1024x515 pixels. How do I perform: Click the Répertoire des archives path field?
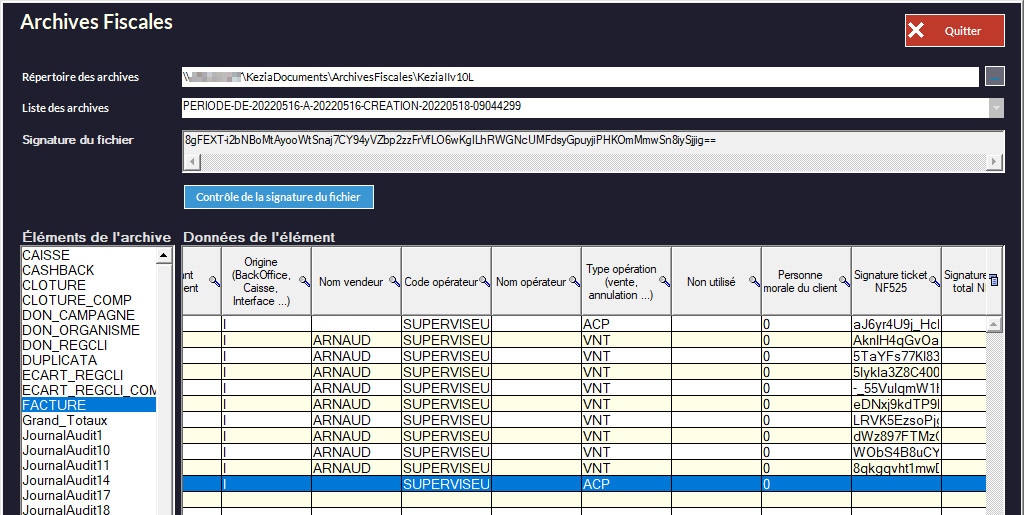tap(580, 77)
